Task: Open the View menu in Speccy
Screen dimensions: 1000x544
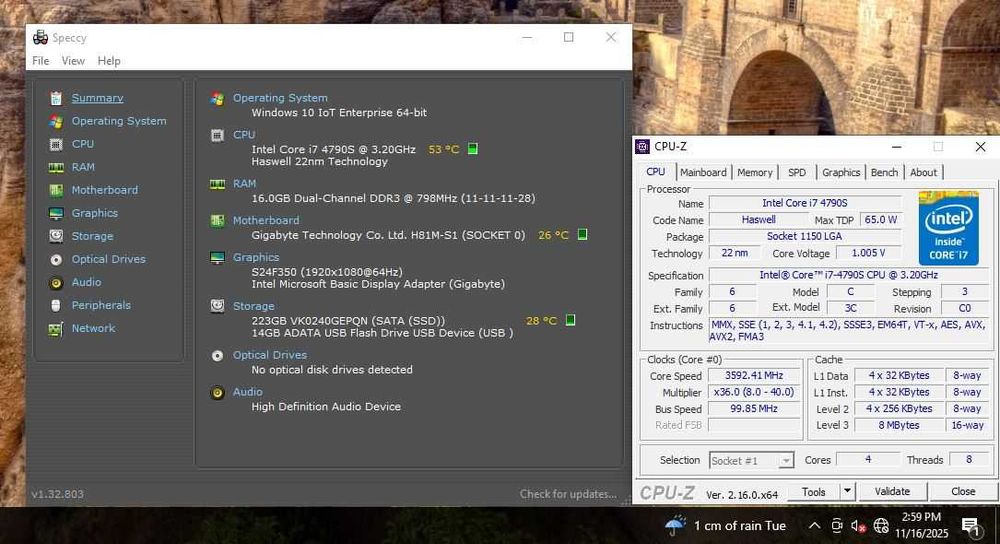Action: tap(73, 61)
